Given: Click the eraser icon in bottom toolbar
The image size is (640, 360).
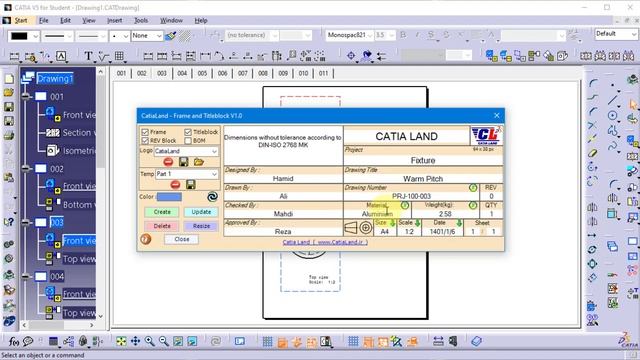Looking at the screenshot, I should 476,341.
